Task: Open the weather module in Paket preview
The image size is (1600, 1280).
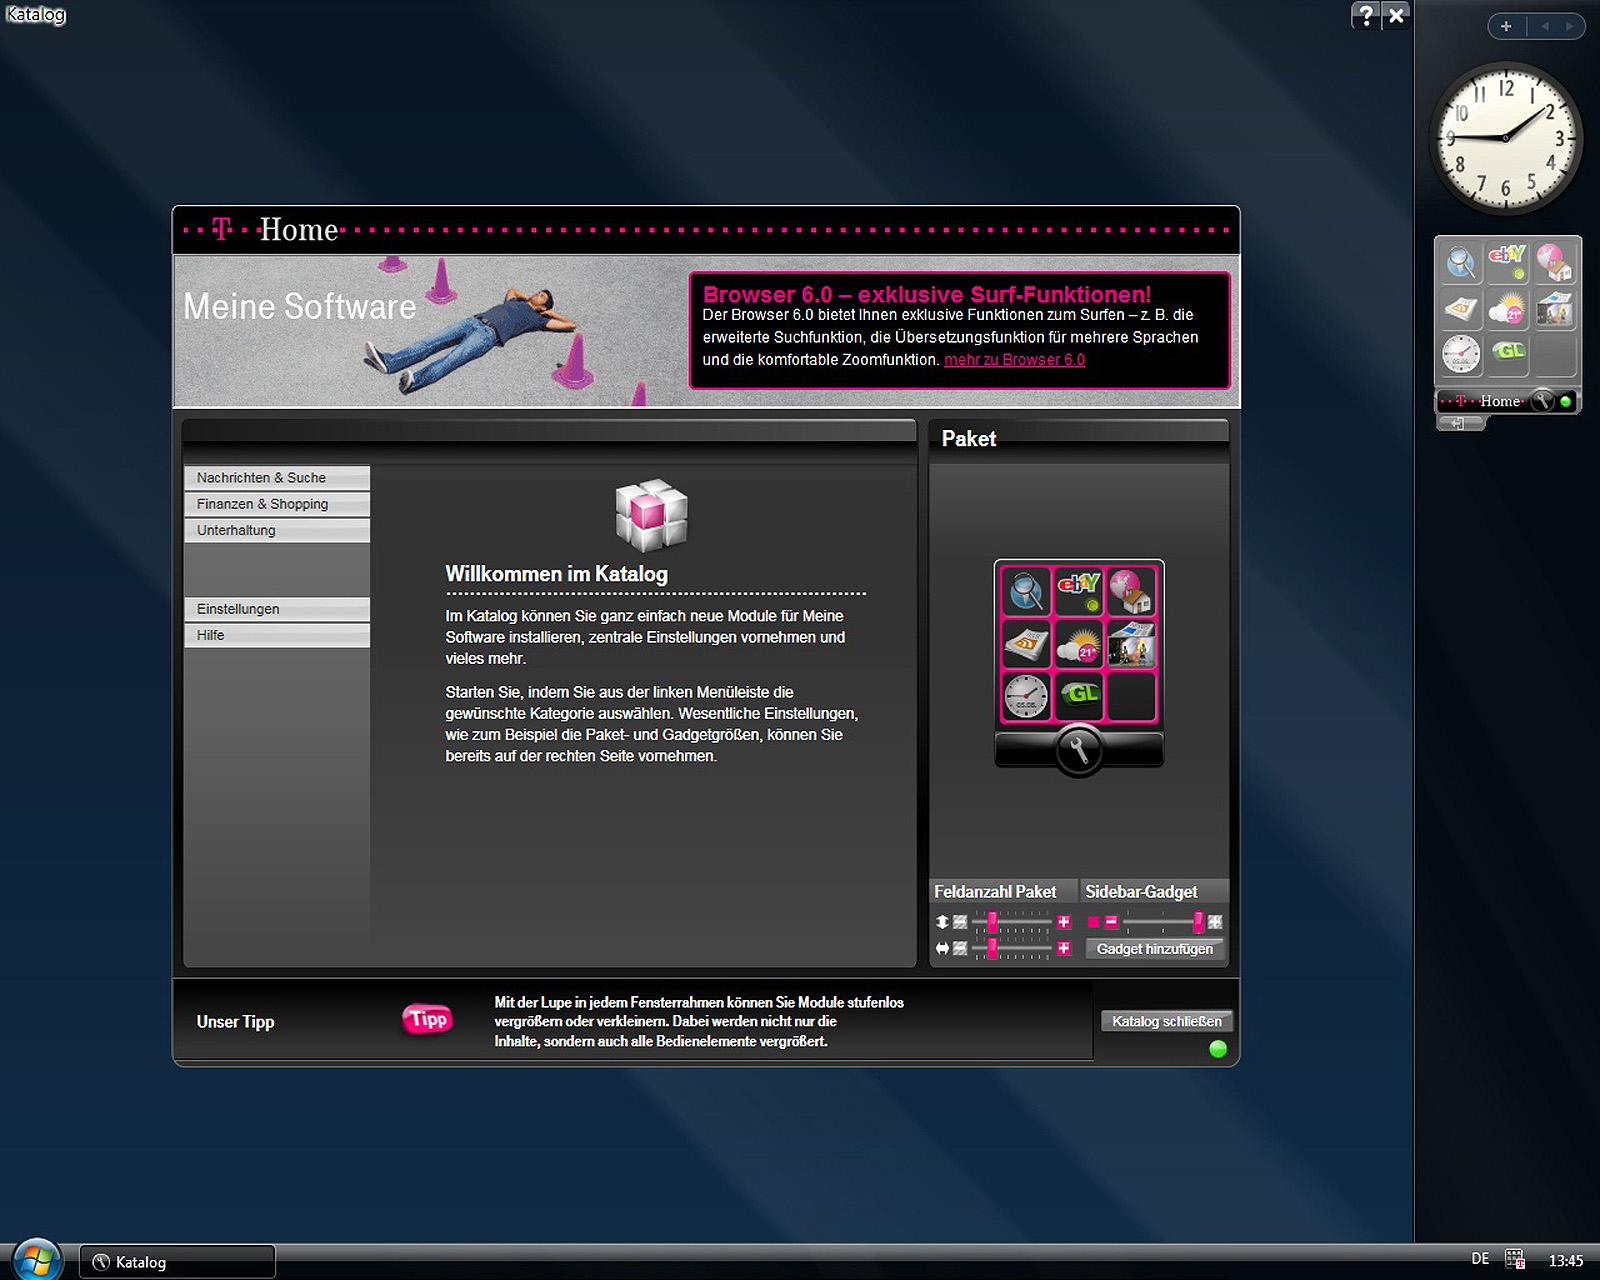Action: pyautogui.click(x=1079, y=643)
